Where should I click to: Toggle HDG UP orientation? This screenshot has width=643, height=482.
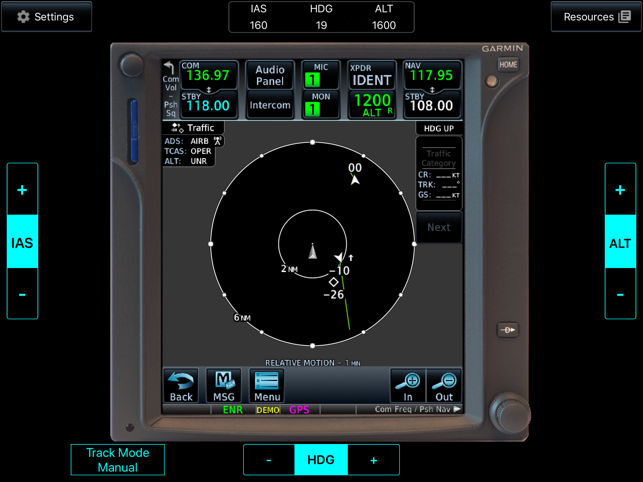coord(439,128)
